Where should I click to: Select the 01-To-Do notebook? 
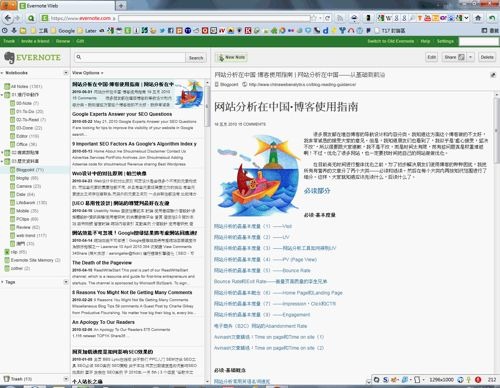[29, 111]
